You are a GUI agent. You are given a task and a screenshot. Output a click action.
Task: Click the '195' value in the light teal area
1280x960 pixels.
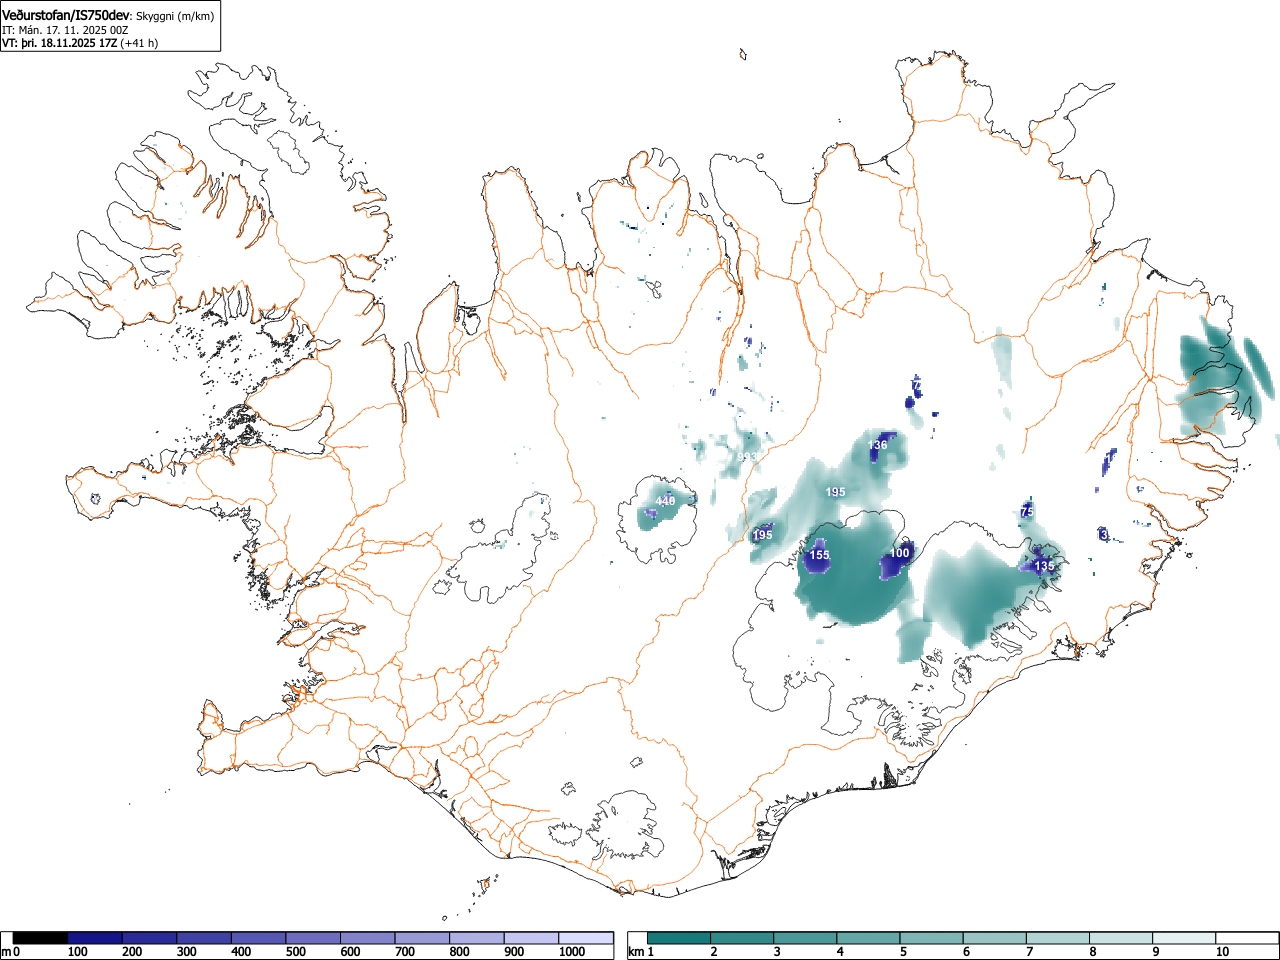pyautogui.click(x=836, y=492)
